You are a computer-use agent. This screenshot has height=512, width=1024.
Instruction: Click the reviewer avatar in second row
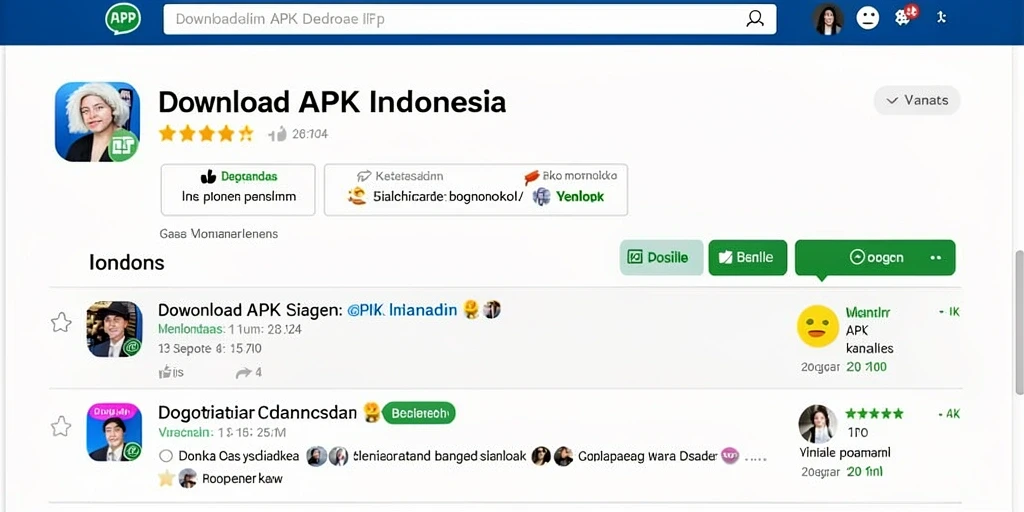(818, 424)
